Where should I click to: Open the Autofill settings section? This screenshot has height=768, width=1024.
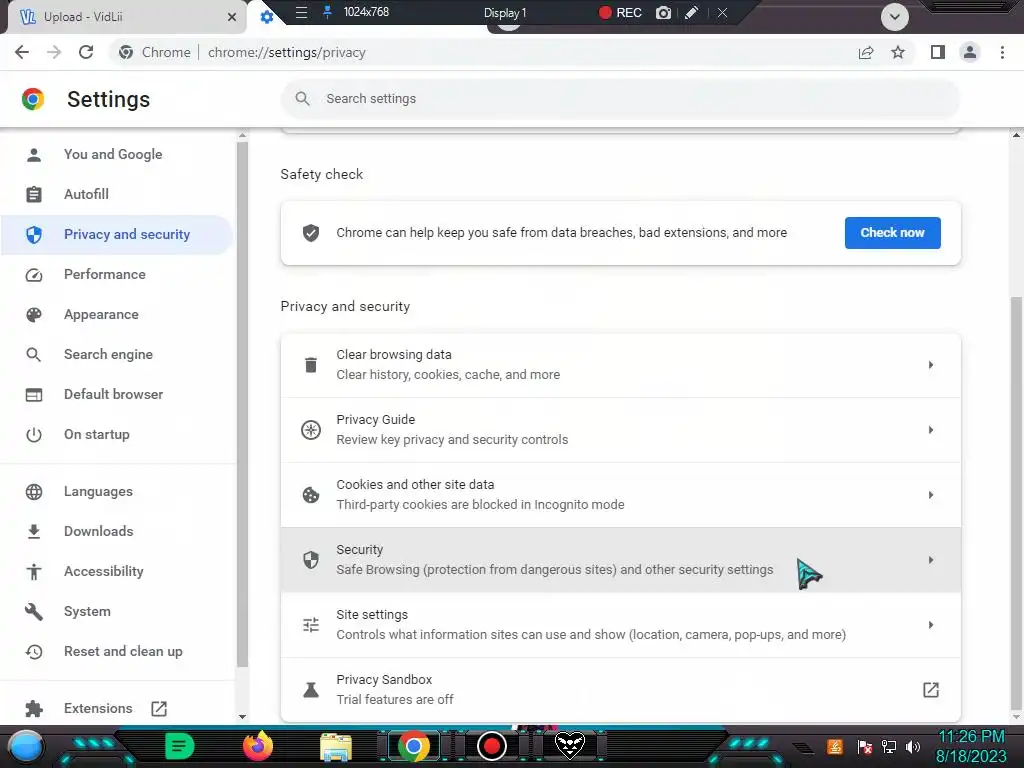pos(116,195)
